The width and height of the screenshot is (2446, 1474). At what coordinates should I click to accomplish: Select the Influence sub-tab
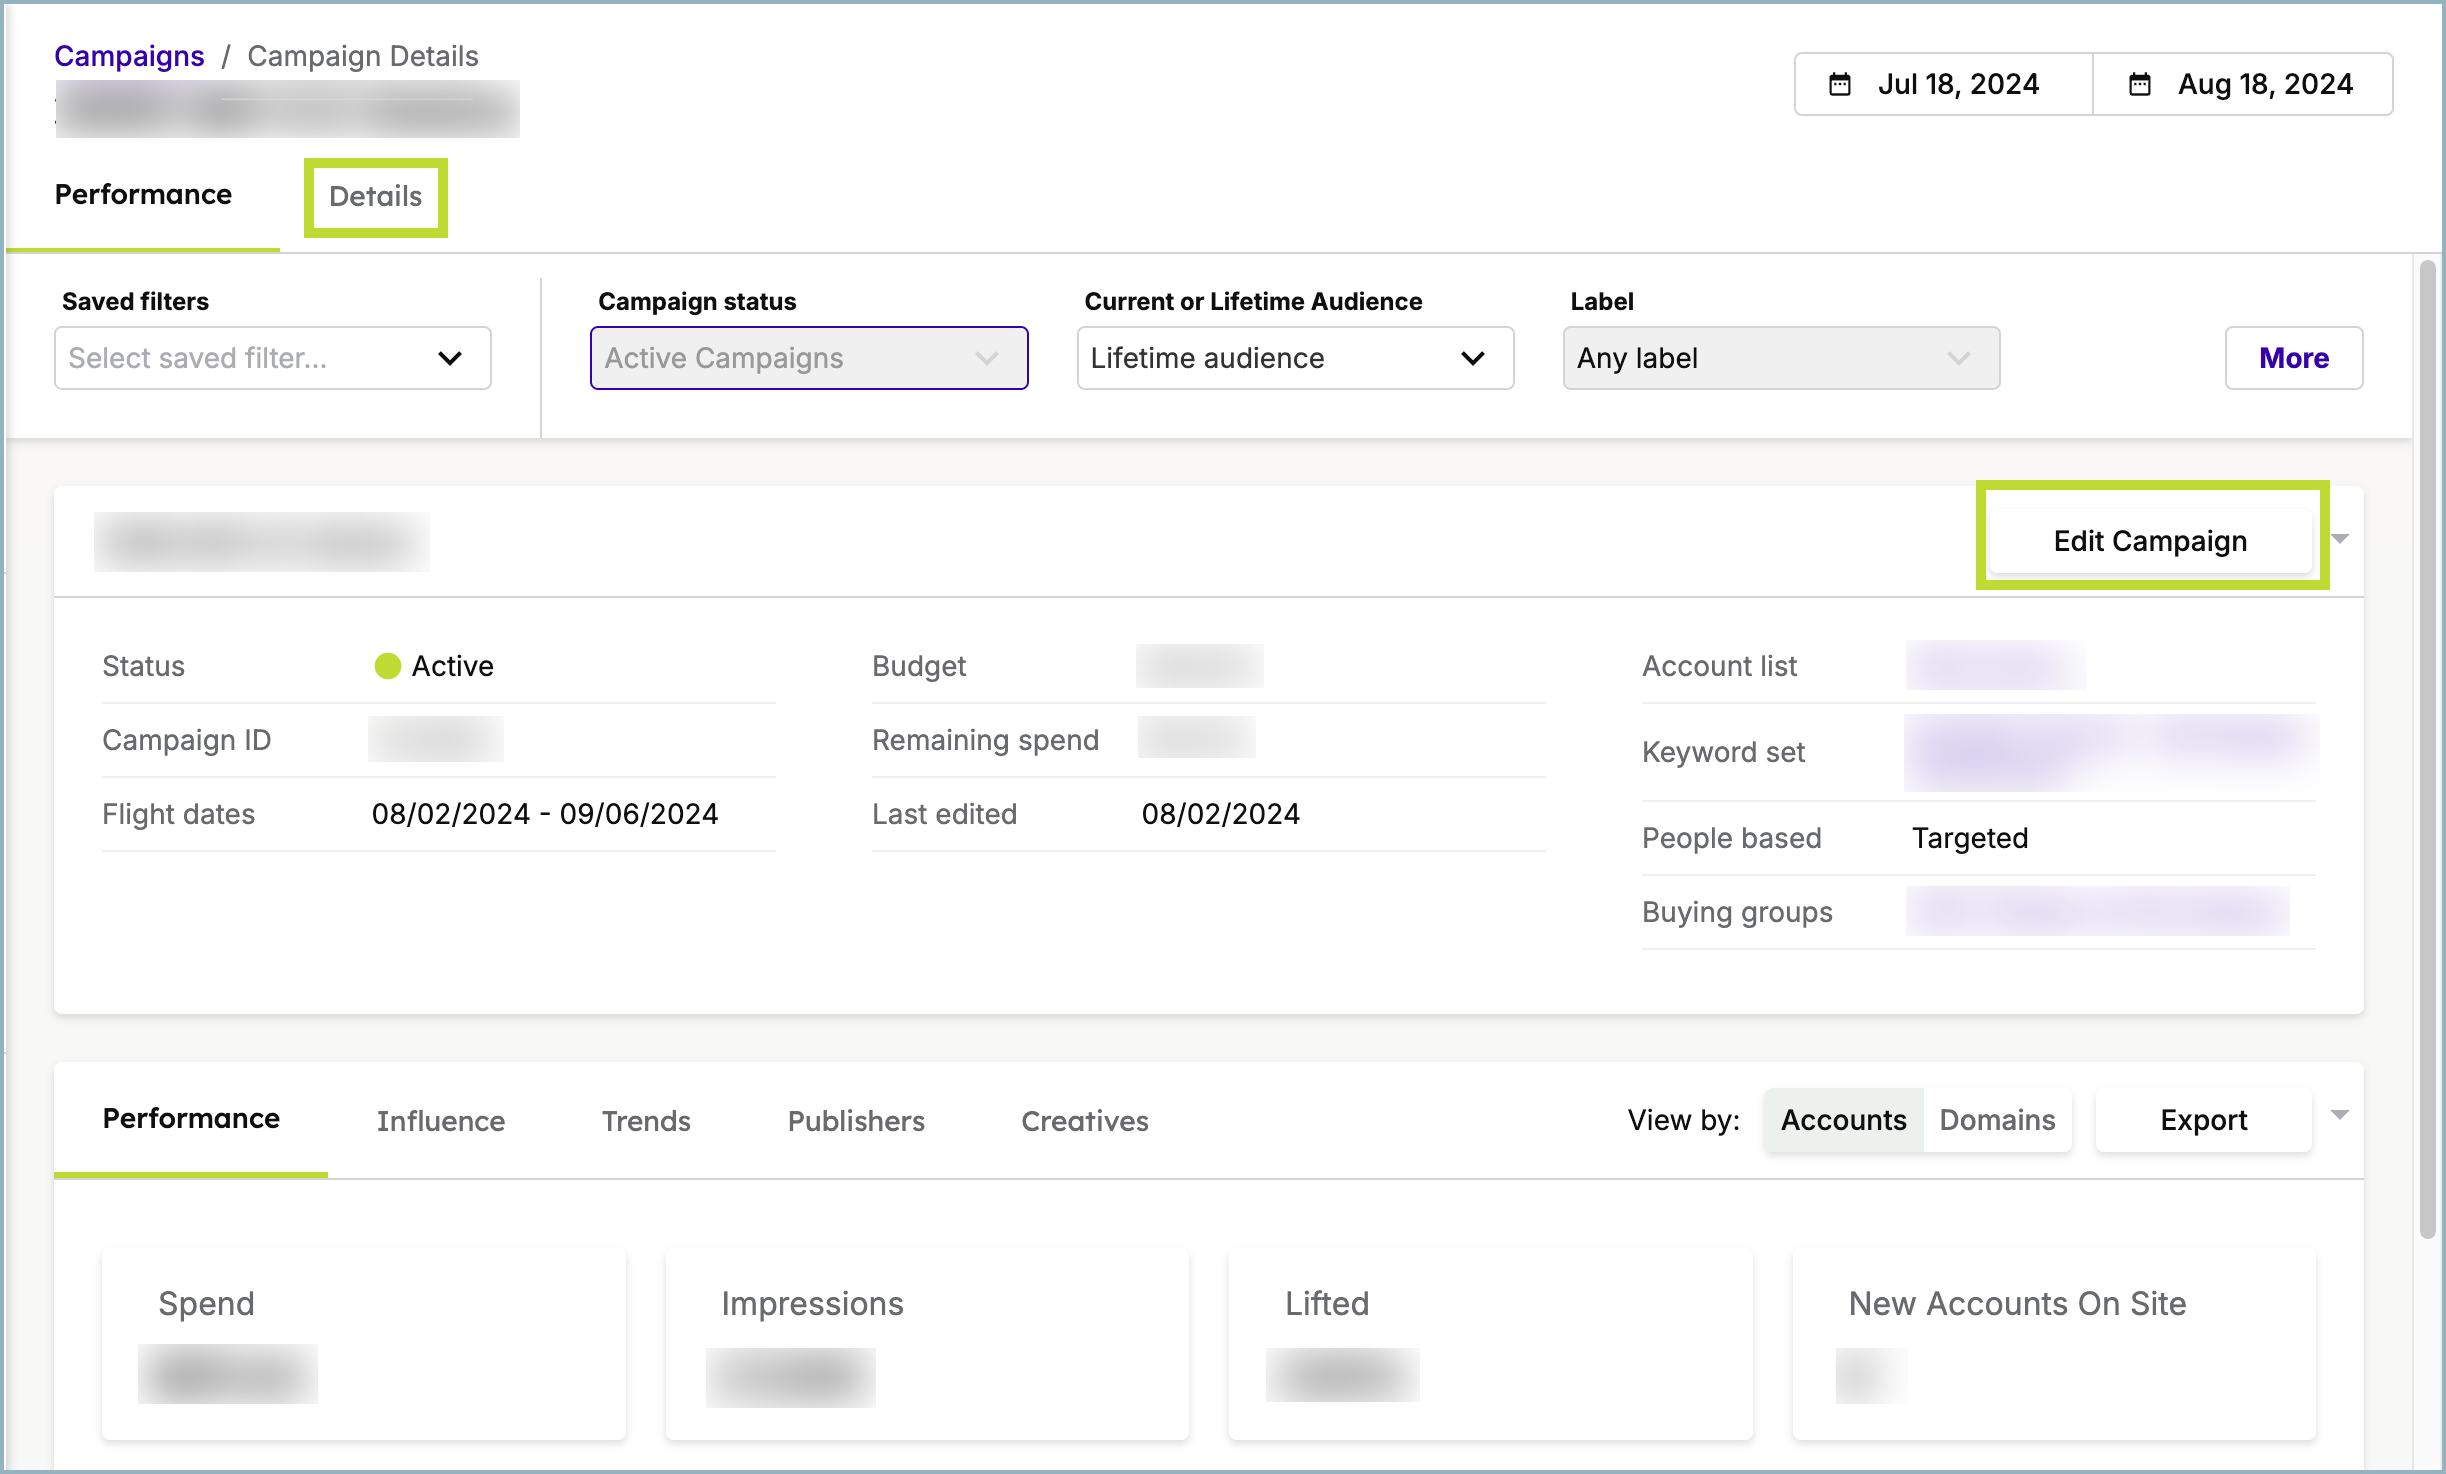(x=441, y=1121)
